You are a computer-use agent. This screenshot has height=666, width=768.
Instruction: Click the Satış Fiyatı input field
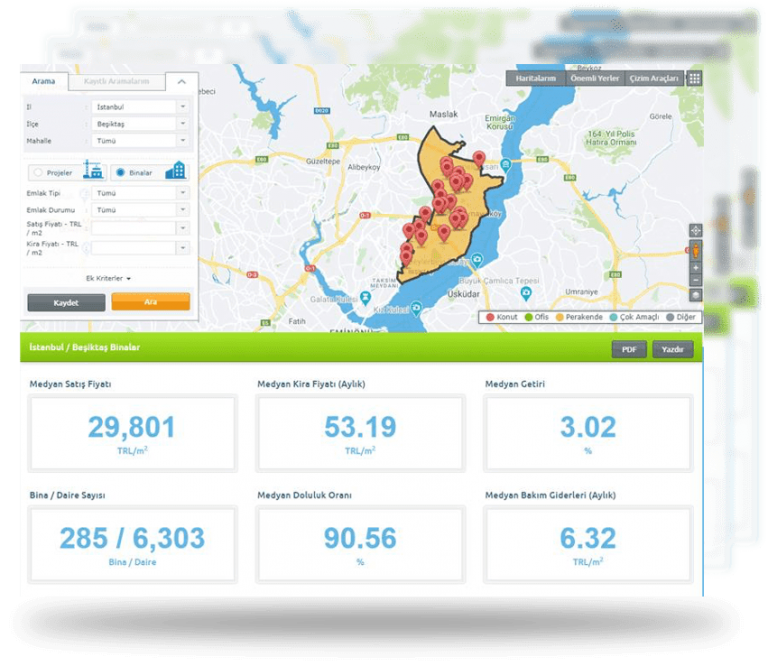pos(132,228)
